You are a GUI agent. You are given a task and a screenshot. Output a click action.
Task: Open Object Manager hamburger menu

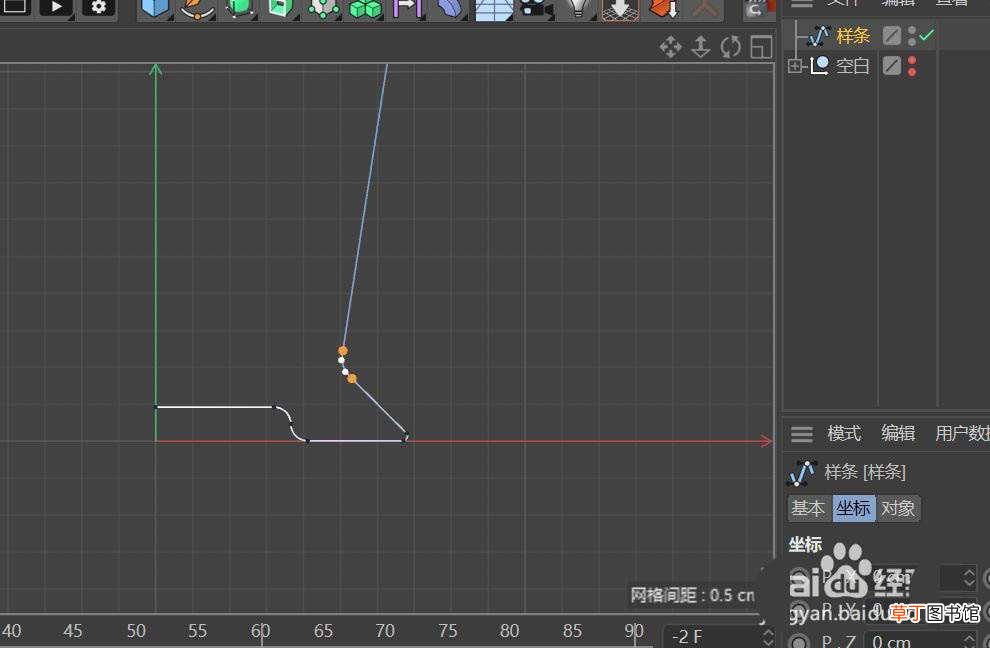[x=802, y=3]
